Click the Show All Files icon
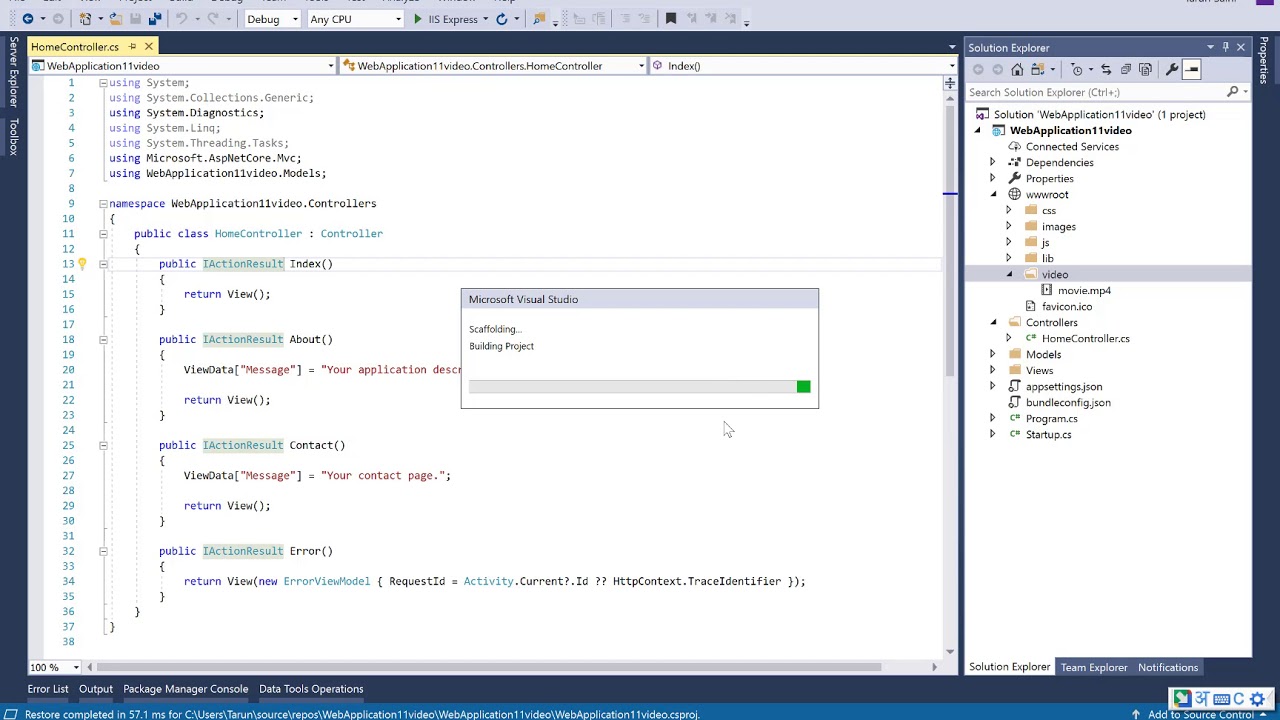The image size is (1280, 720). click(1146, 70)
